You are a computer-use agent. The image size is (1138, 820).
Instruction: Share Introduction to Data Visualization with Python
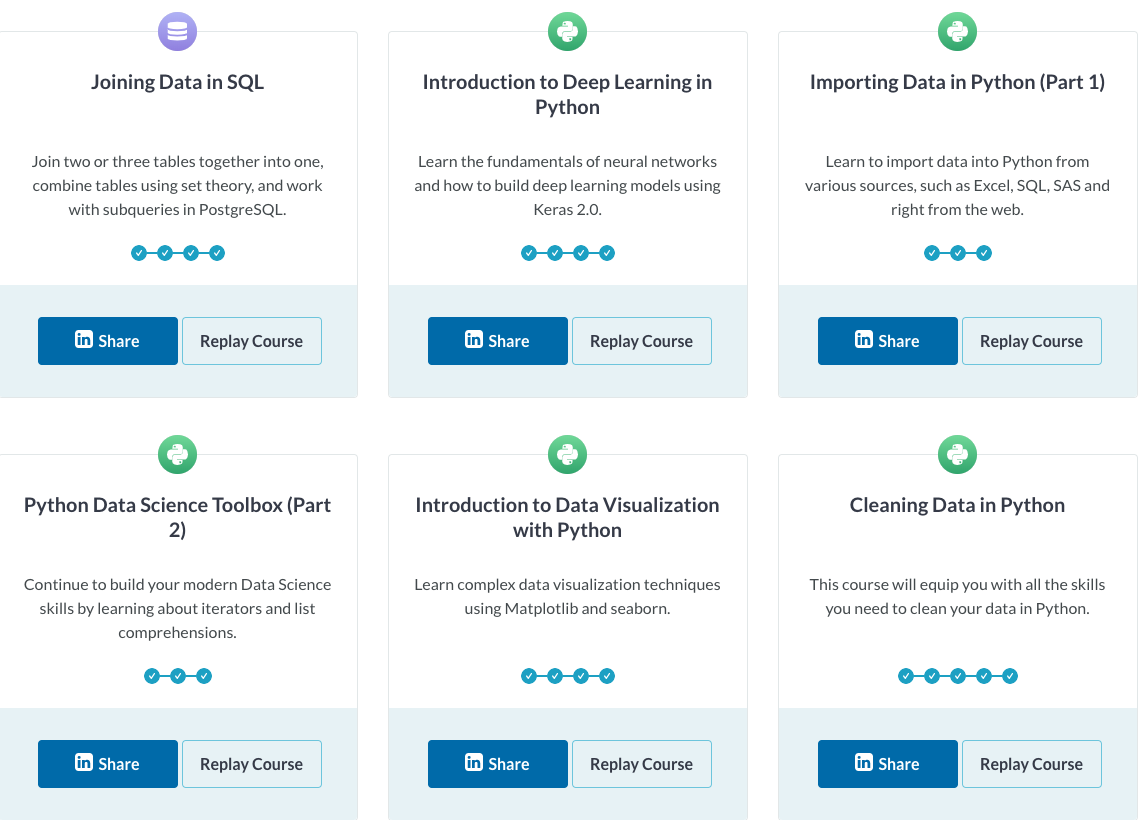[497, 763]
